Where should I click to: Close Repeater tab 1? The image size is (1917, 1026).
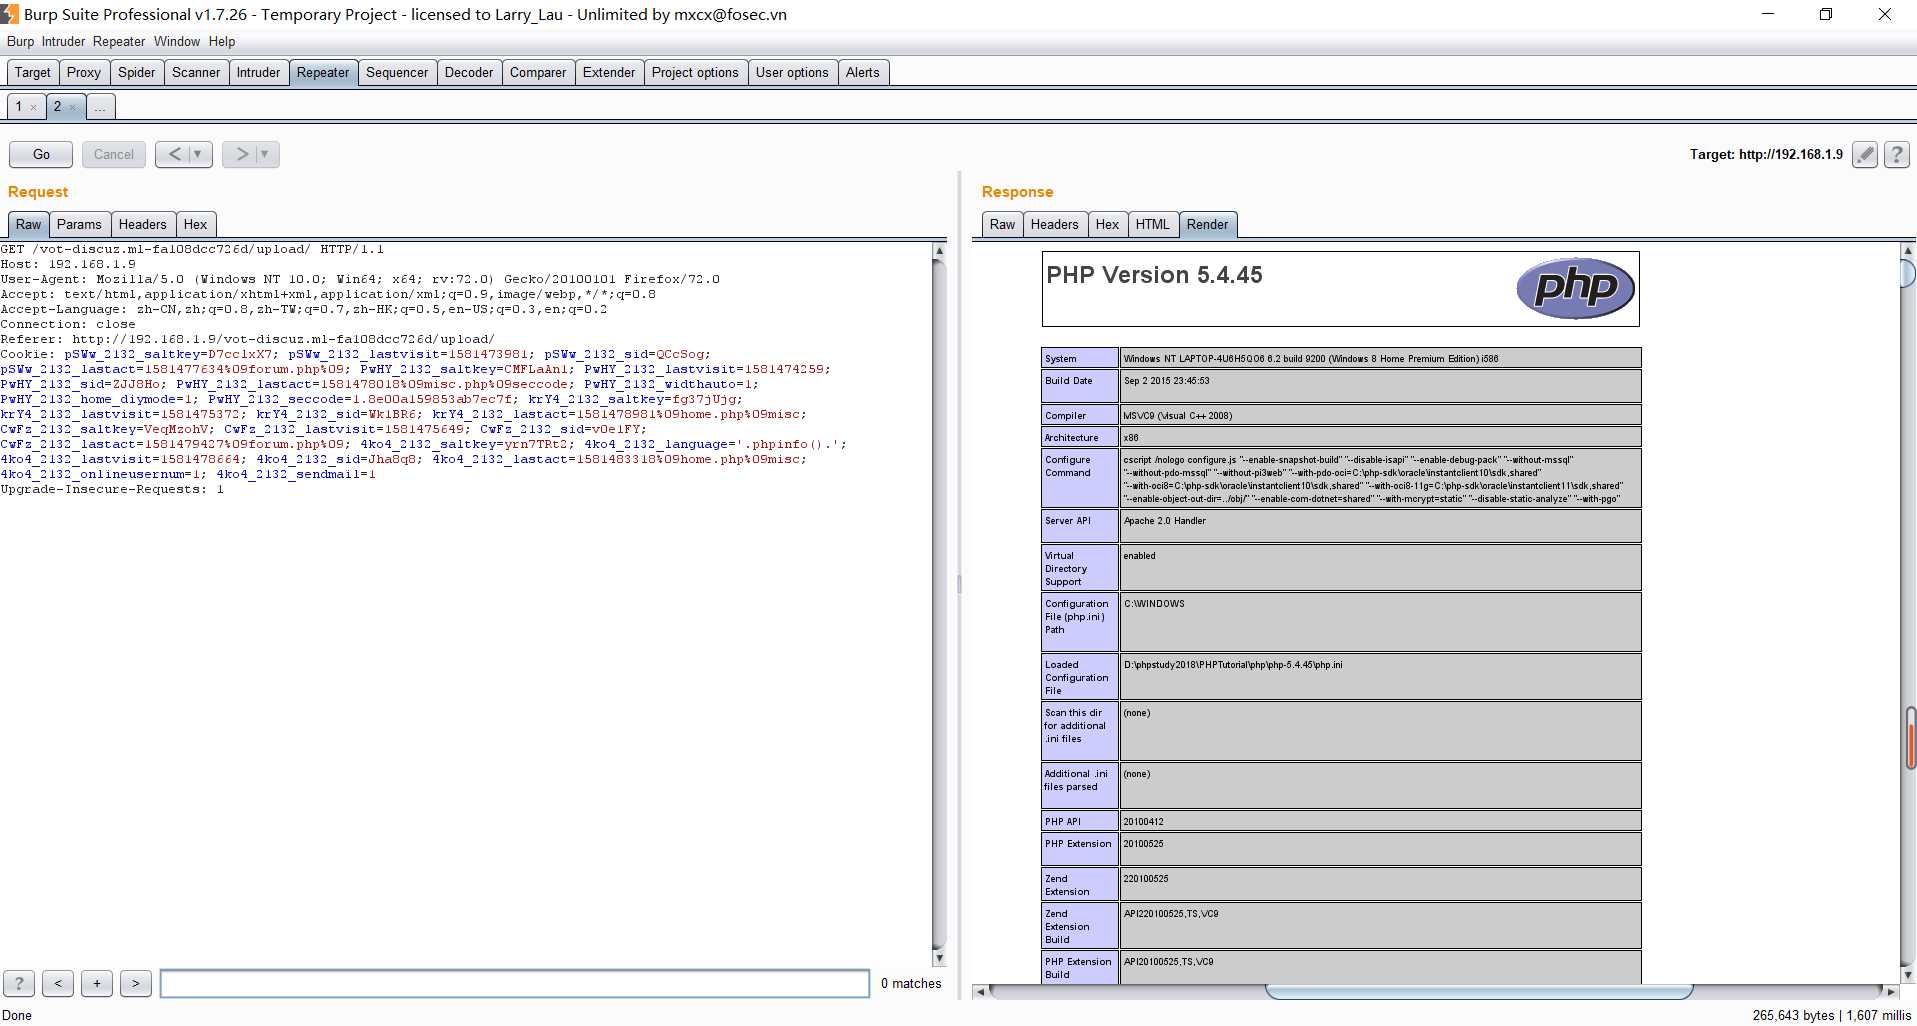click(33, 107)
